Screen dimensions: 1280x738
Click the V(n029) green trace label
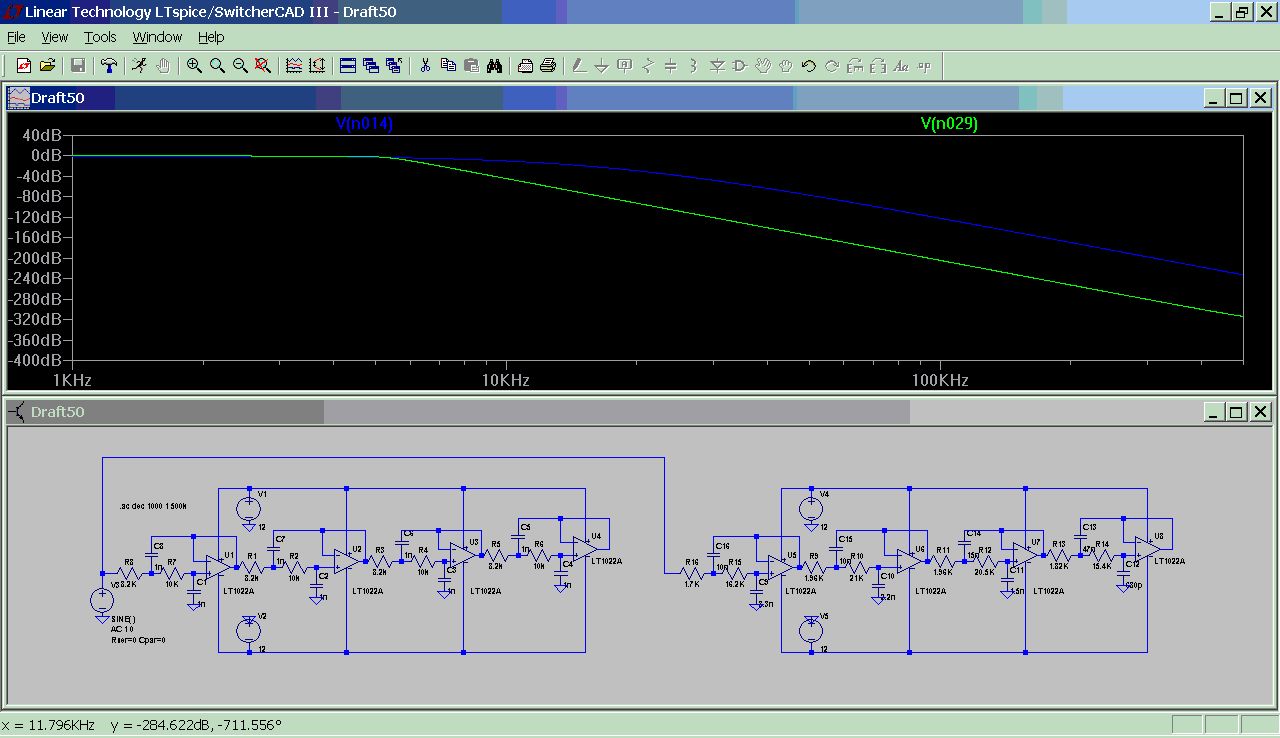pos(949,124)
